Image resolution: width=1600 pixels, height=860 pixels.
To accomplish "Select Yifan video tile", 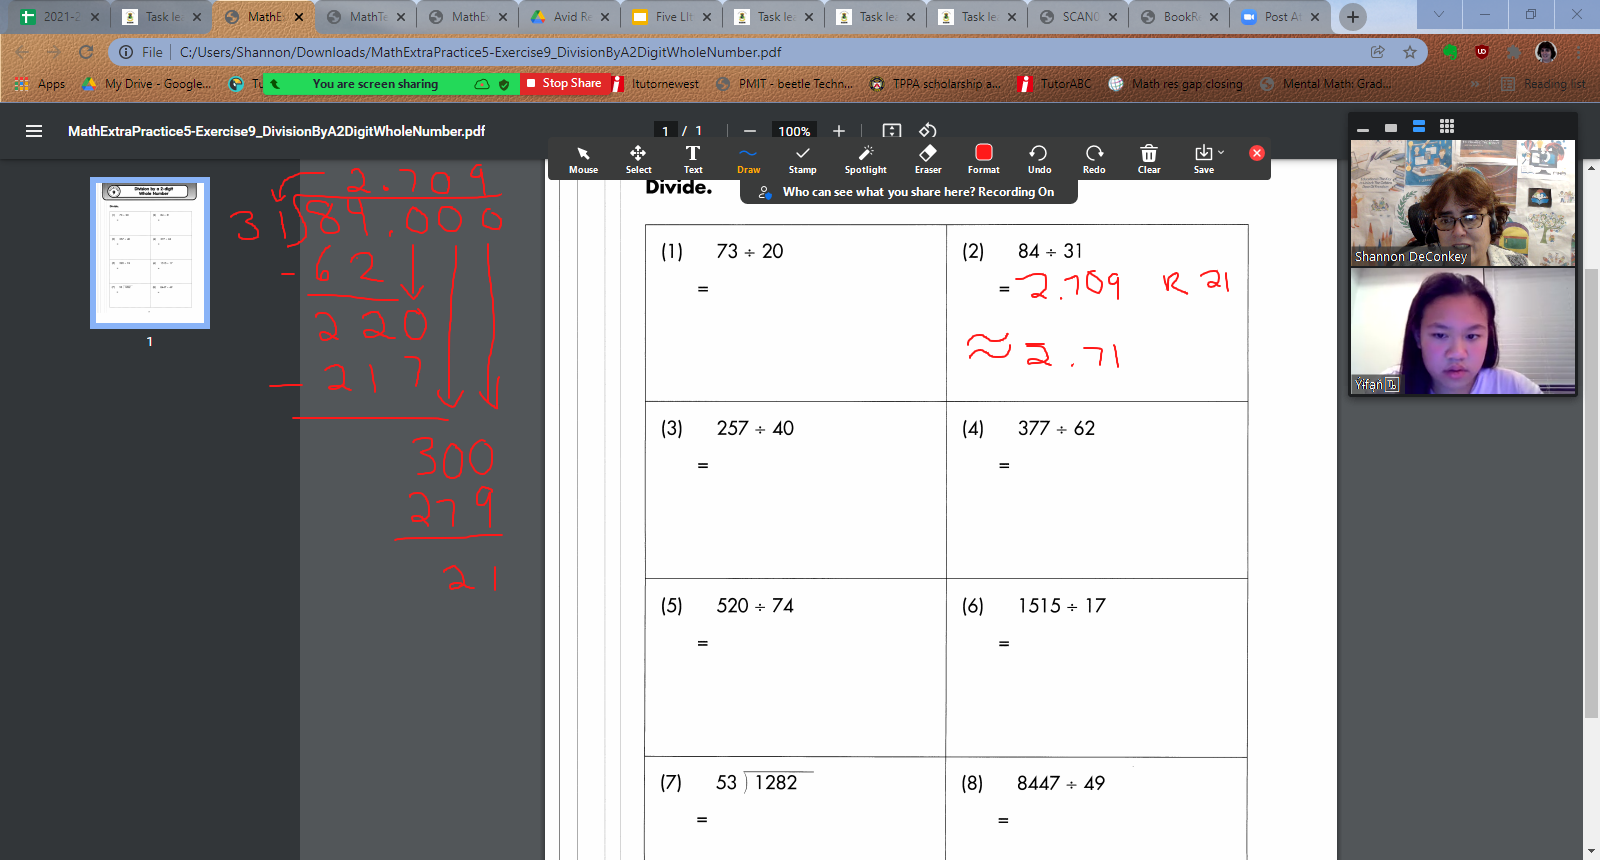I will point(1463,331).
